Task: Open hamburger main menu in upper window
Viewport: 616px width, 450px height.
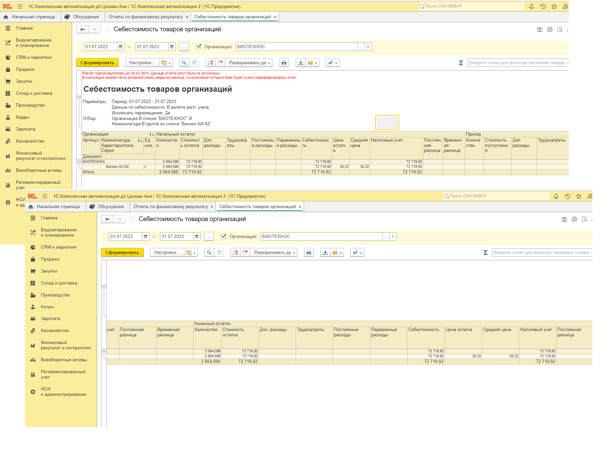Action: click(x=20, y=6)
